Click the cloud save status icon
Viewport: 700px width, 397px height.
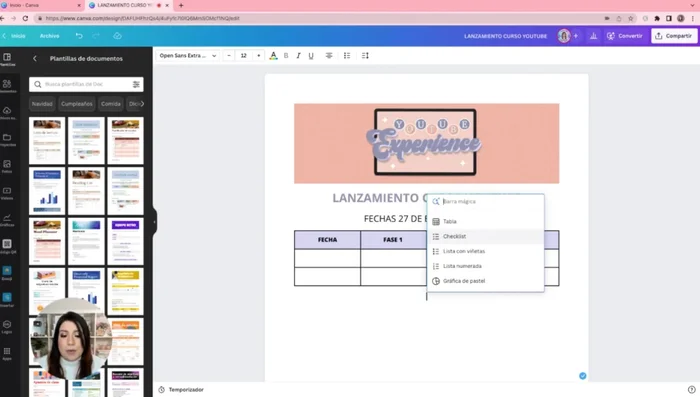point(117,36)
